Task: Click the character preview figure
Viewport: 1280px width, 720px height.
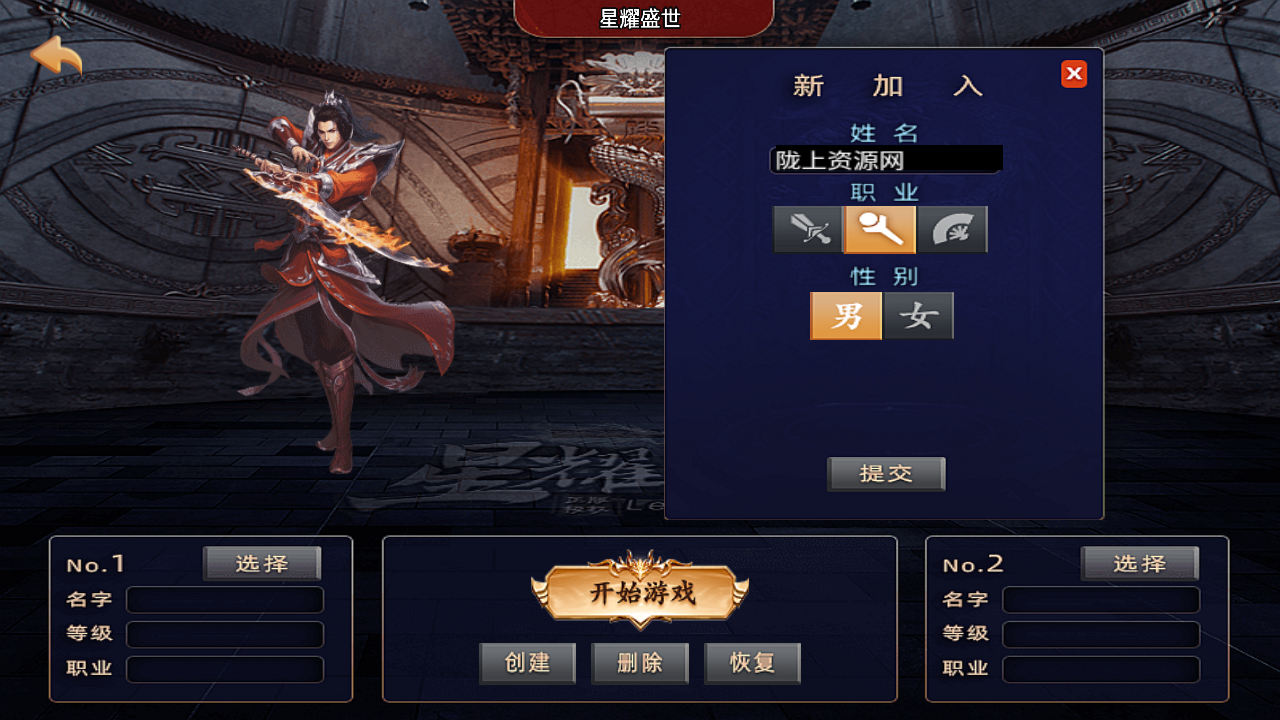Action: (335, 280)
